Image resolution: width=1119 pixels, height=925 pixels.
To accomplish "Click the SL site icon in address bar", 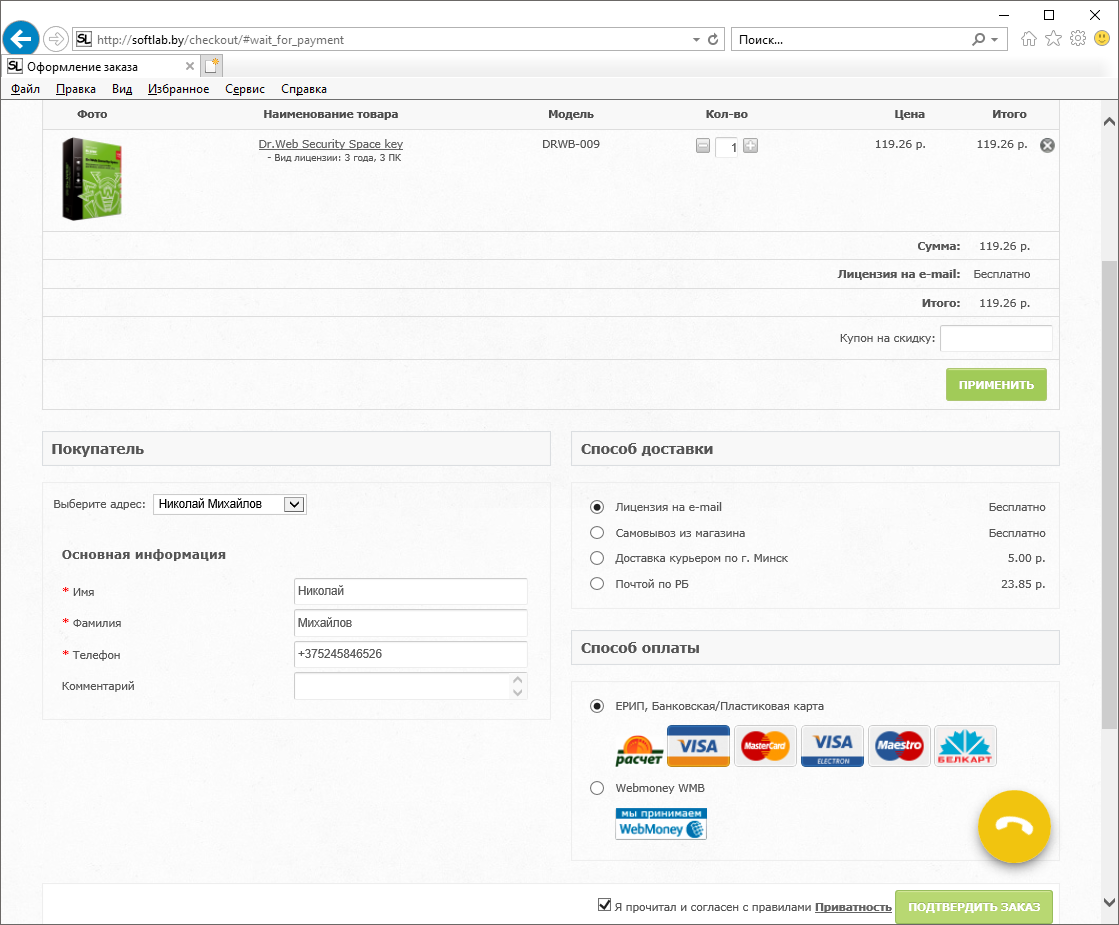I will click(83, 39).
